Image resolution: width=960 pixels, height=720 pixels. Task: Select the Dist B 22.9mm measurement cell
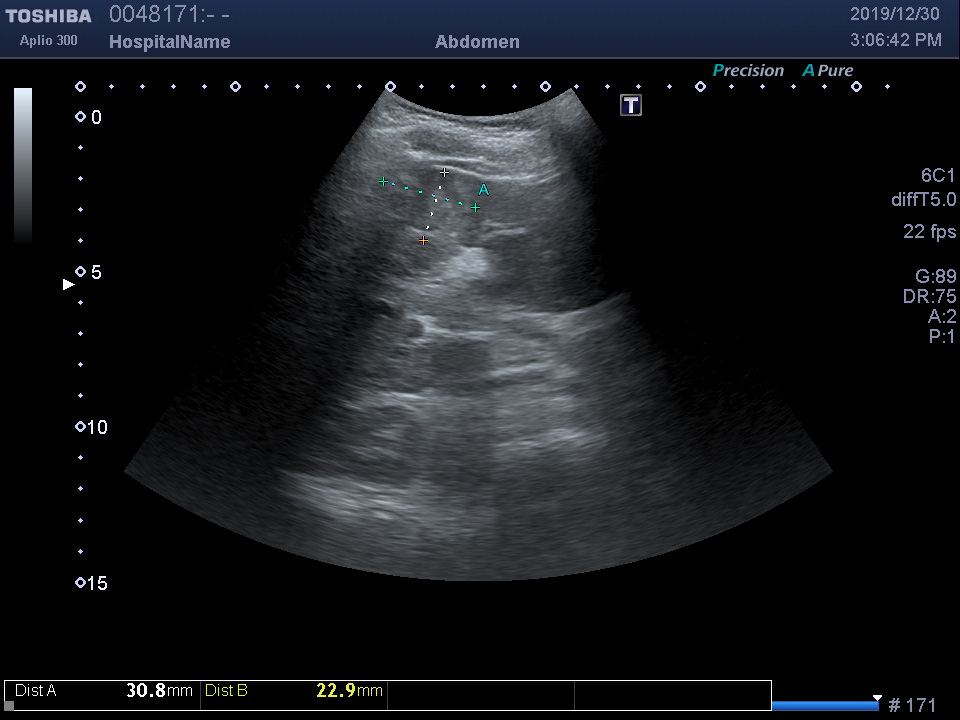coord(294,691)
